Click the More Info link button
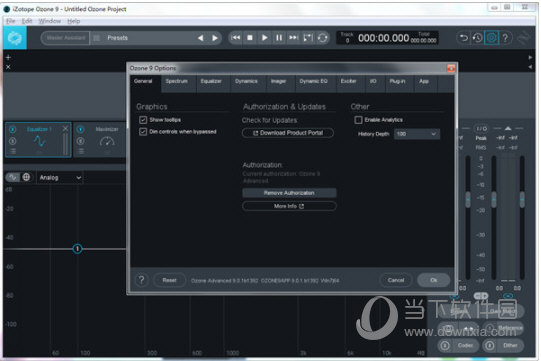 click(289, 206)
